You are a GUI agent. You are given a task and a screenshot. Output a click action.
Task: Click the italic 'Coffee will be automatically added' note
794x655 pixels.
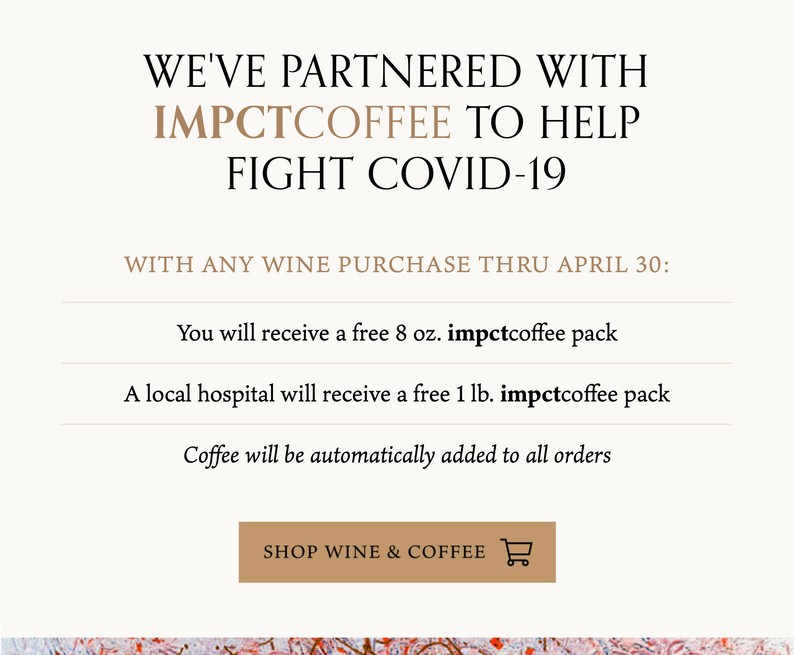point(397,456)
